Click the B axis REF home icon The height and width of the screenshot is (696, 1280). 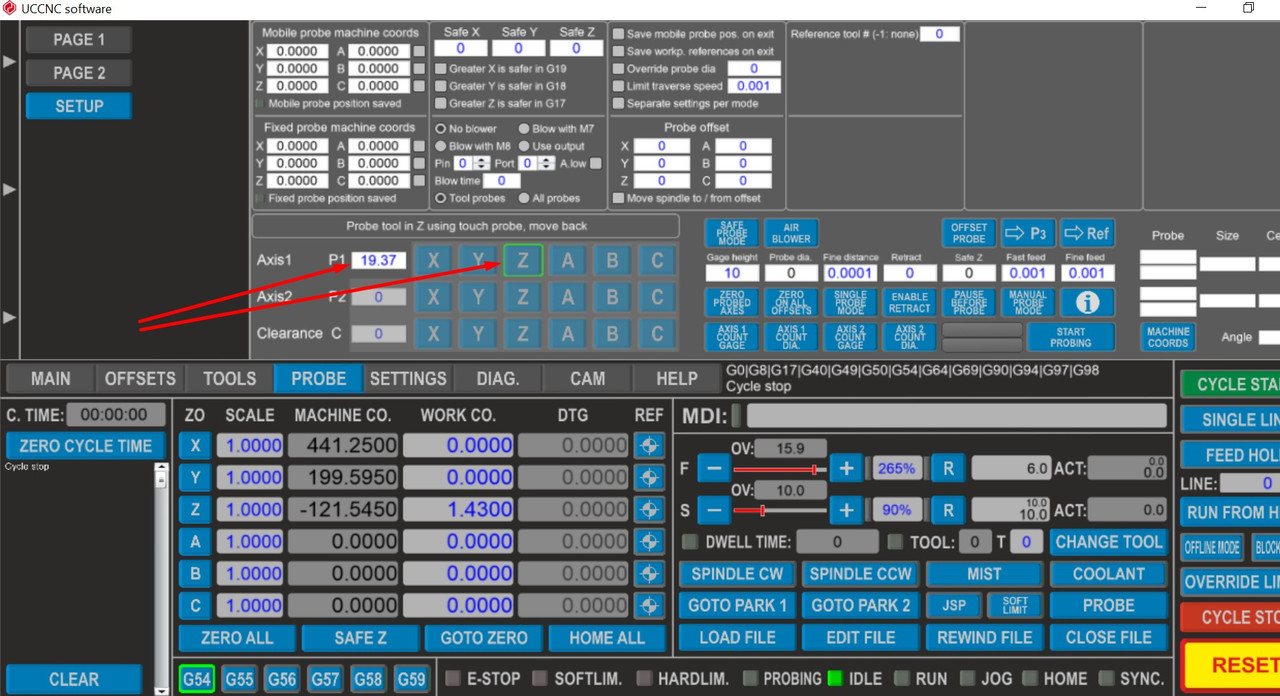tap(649, 574)
